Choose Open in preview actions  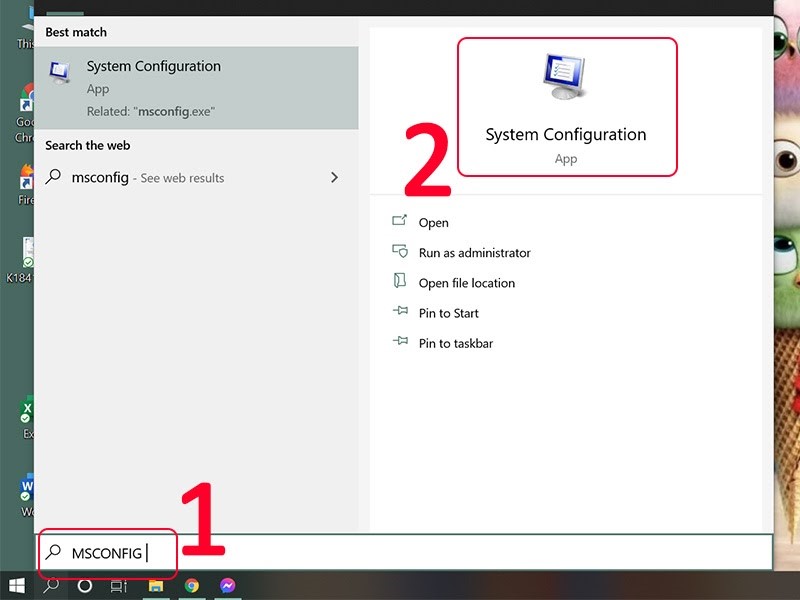pos(433,223)
